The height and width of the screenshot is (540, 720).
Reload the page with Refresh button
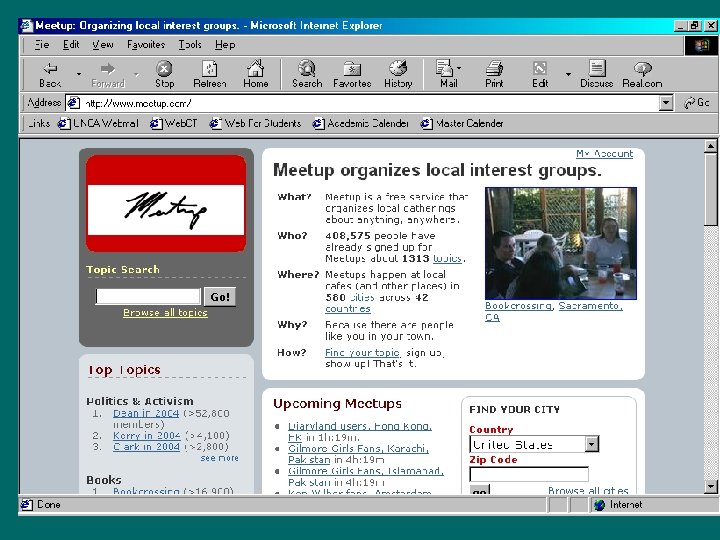pyautogui.click(x=210, y=74)
